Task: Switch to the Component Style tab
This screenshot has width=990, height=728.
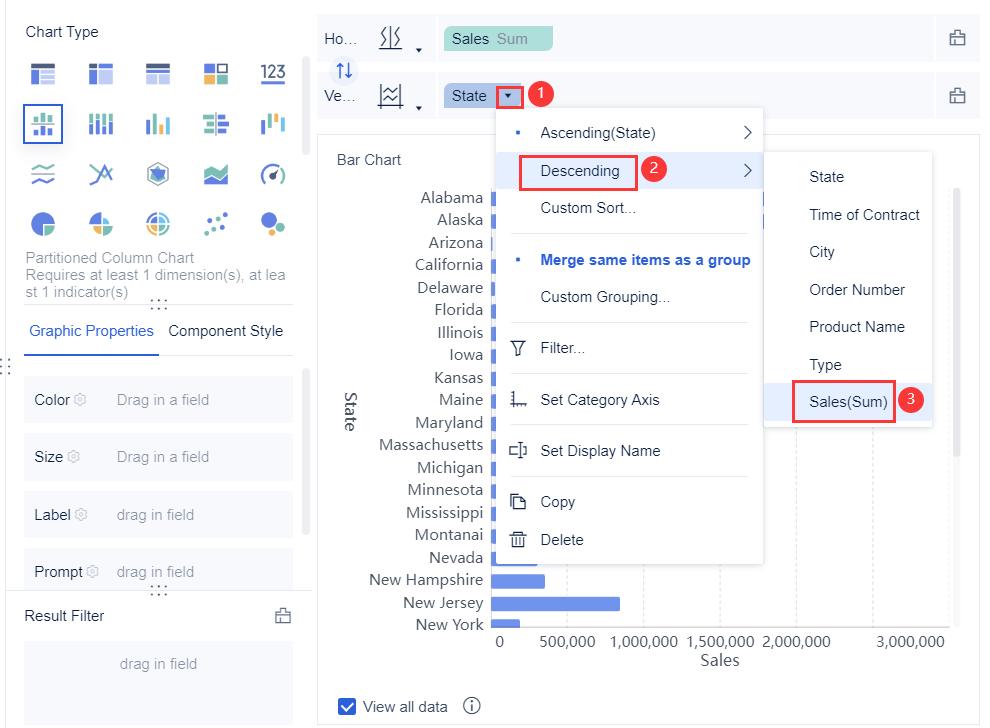Action: coord(225,330)
